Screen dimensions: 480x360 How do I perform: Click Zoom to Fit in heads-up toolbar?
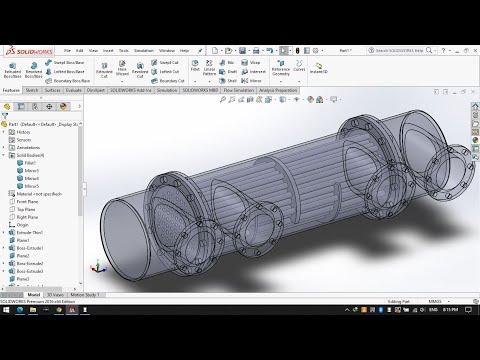click(x=223, y=99)
